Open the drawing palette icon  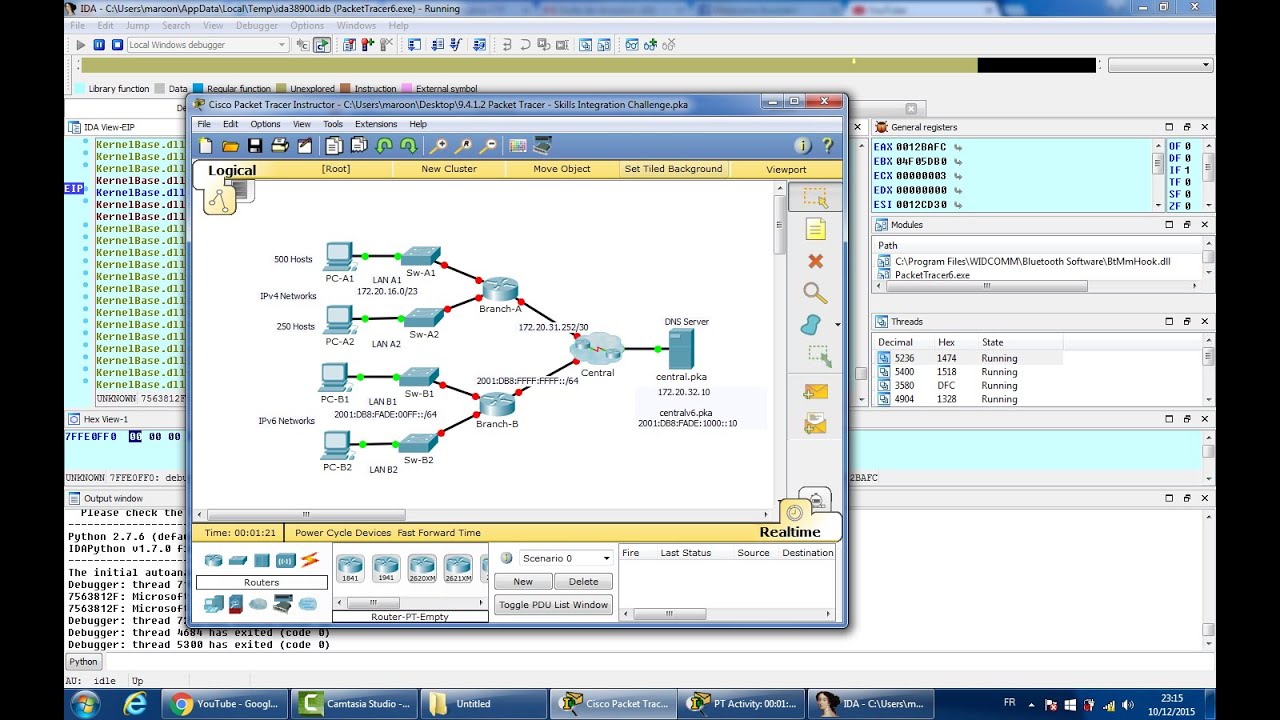pyautogui.click(x=518, y=146)
